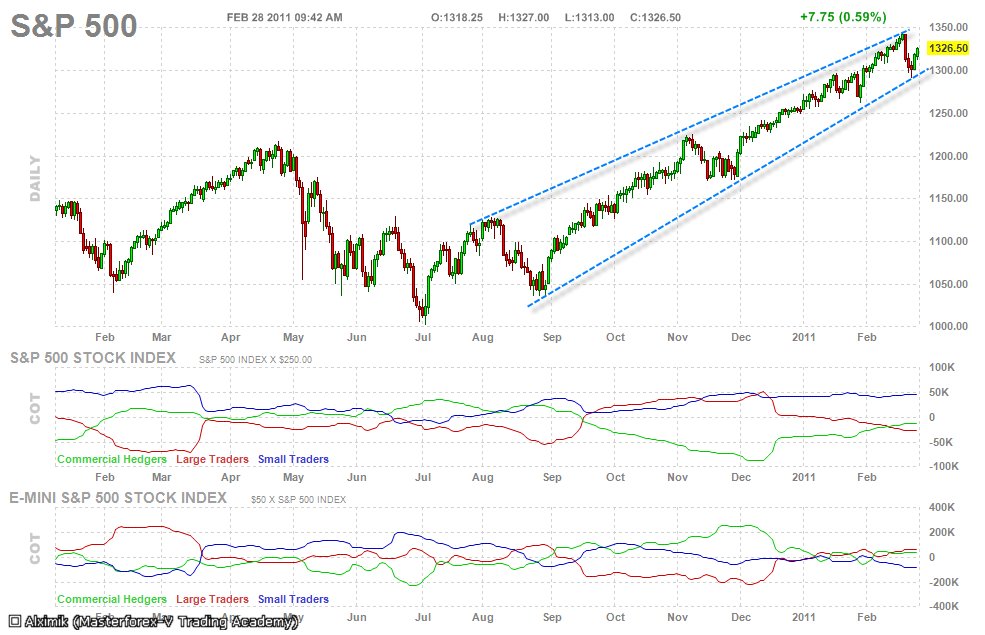Click the yellow 1326.50 current price tag
This screenshot has height=635, width=985.
tap(948, 48)
